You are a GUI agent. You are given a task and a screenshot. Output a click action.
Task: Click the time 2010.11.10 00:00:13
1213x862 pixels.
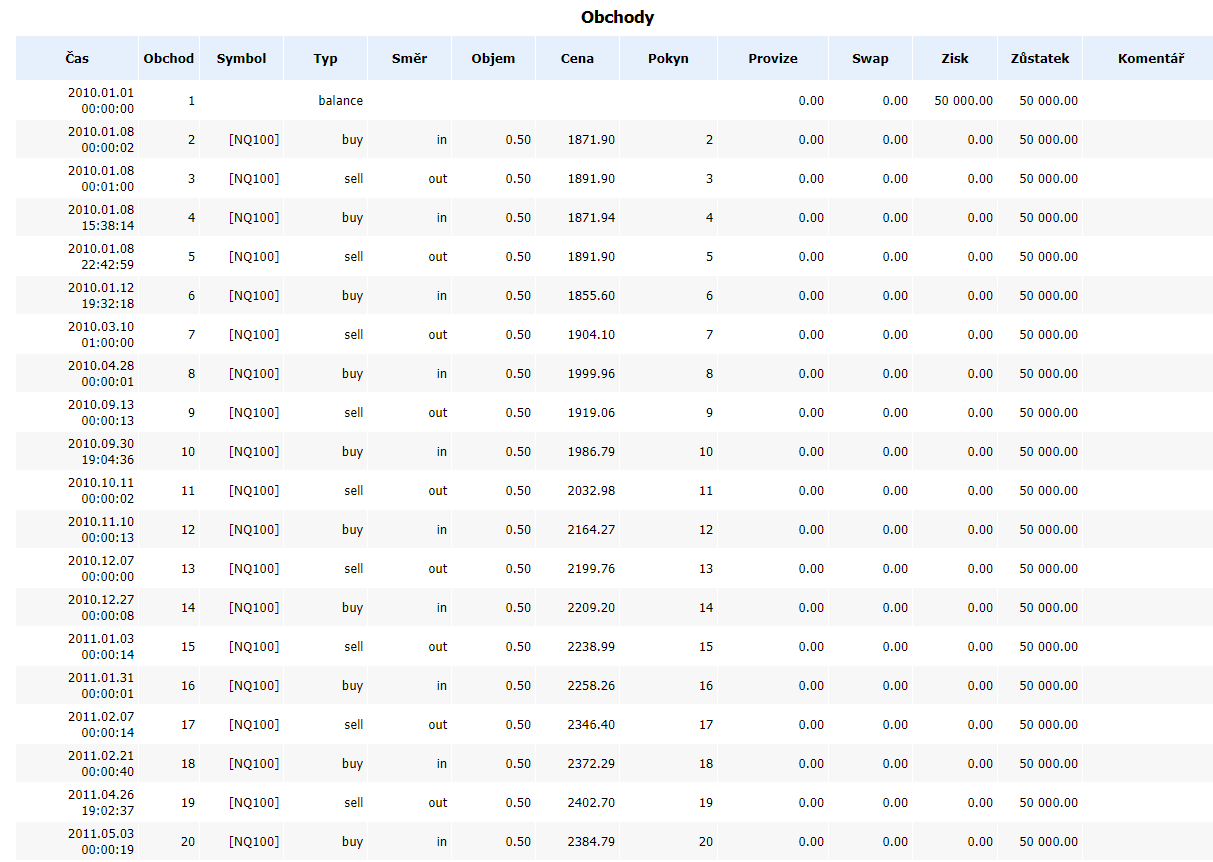pos(100,530)
